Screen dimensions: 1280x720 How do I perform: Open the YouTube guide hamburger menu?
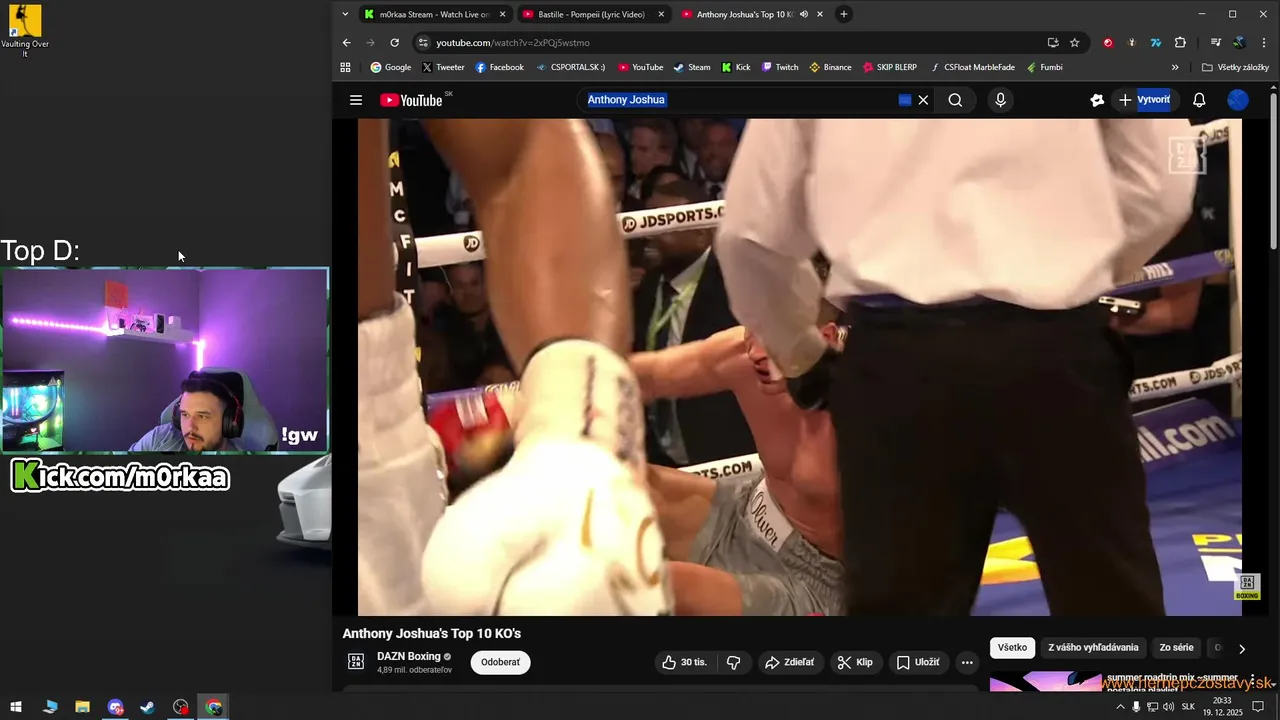click(x=356, y=100)
